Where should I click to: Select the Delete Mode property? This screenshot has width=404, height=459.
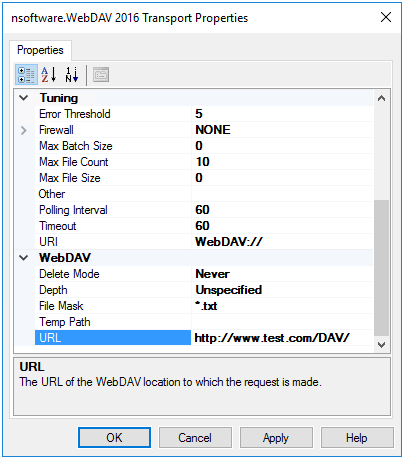pyautogui.click(x=113, y=274)
